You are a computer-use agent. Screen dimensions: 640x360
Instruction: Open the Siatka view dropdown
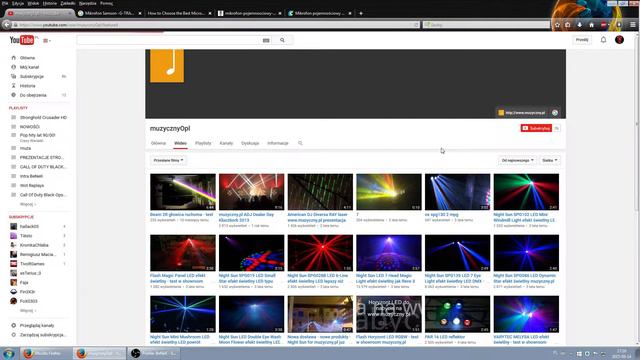[549, 160]
